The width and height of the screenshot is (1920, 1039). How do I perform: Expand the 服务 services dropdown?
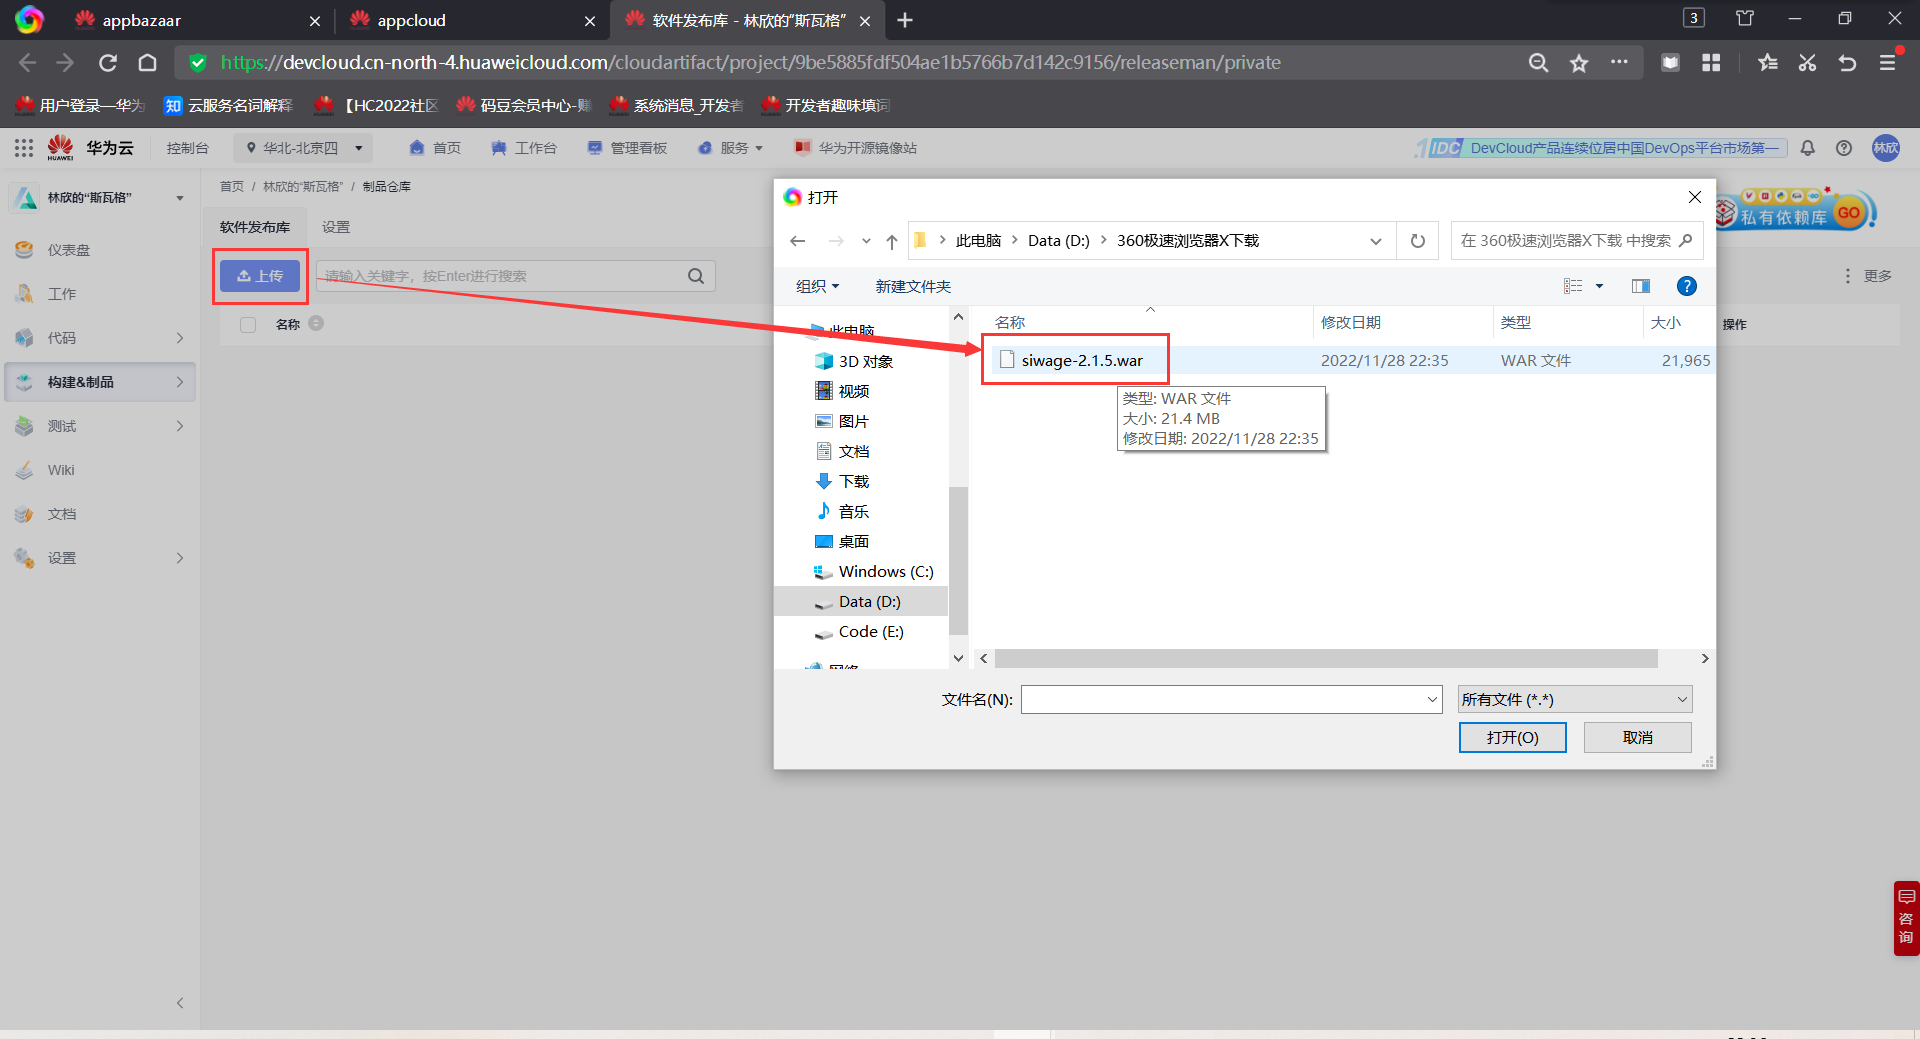pos(731,148)
